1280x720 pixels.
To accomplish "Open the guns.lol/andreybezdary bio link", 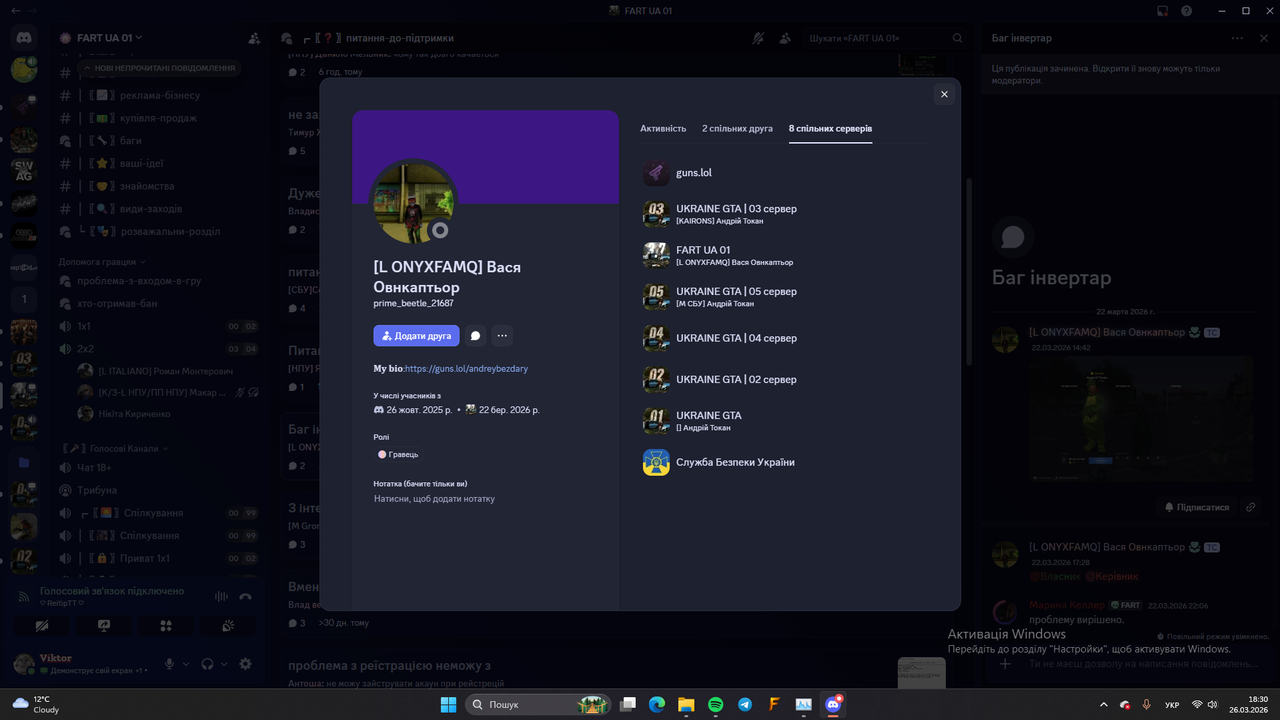I will pyautogui.click(x=466, y=369).
